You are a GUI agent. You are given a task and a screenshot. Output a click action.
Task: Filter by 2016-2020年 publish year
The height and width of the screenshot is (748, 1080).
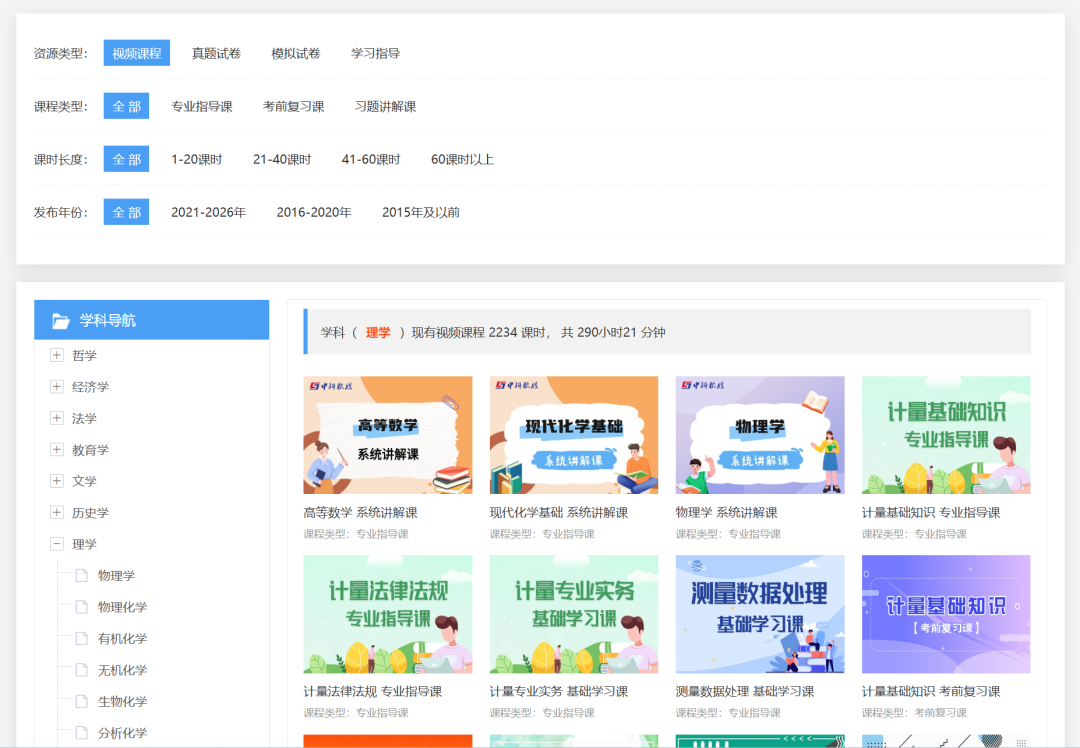click(313, 212)
